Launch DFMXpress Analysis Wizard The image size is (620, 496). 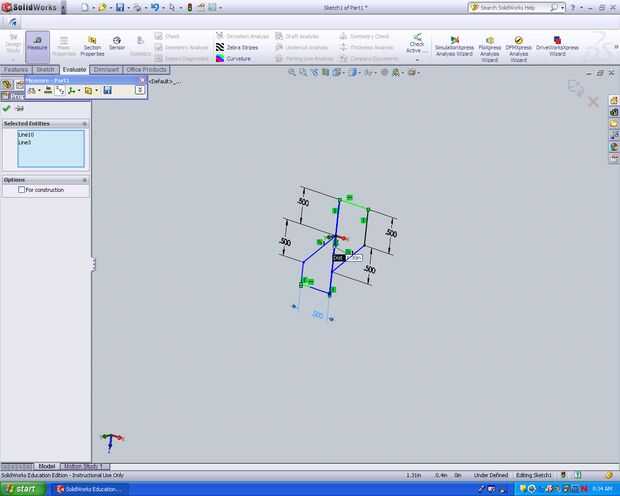point(518,49)
